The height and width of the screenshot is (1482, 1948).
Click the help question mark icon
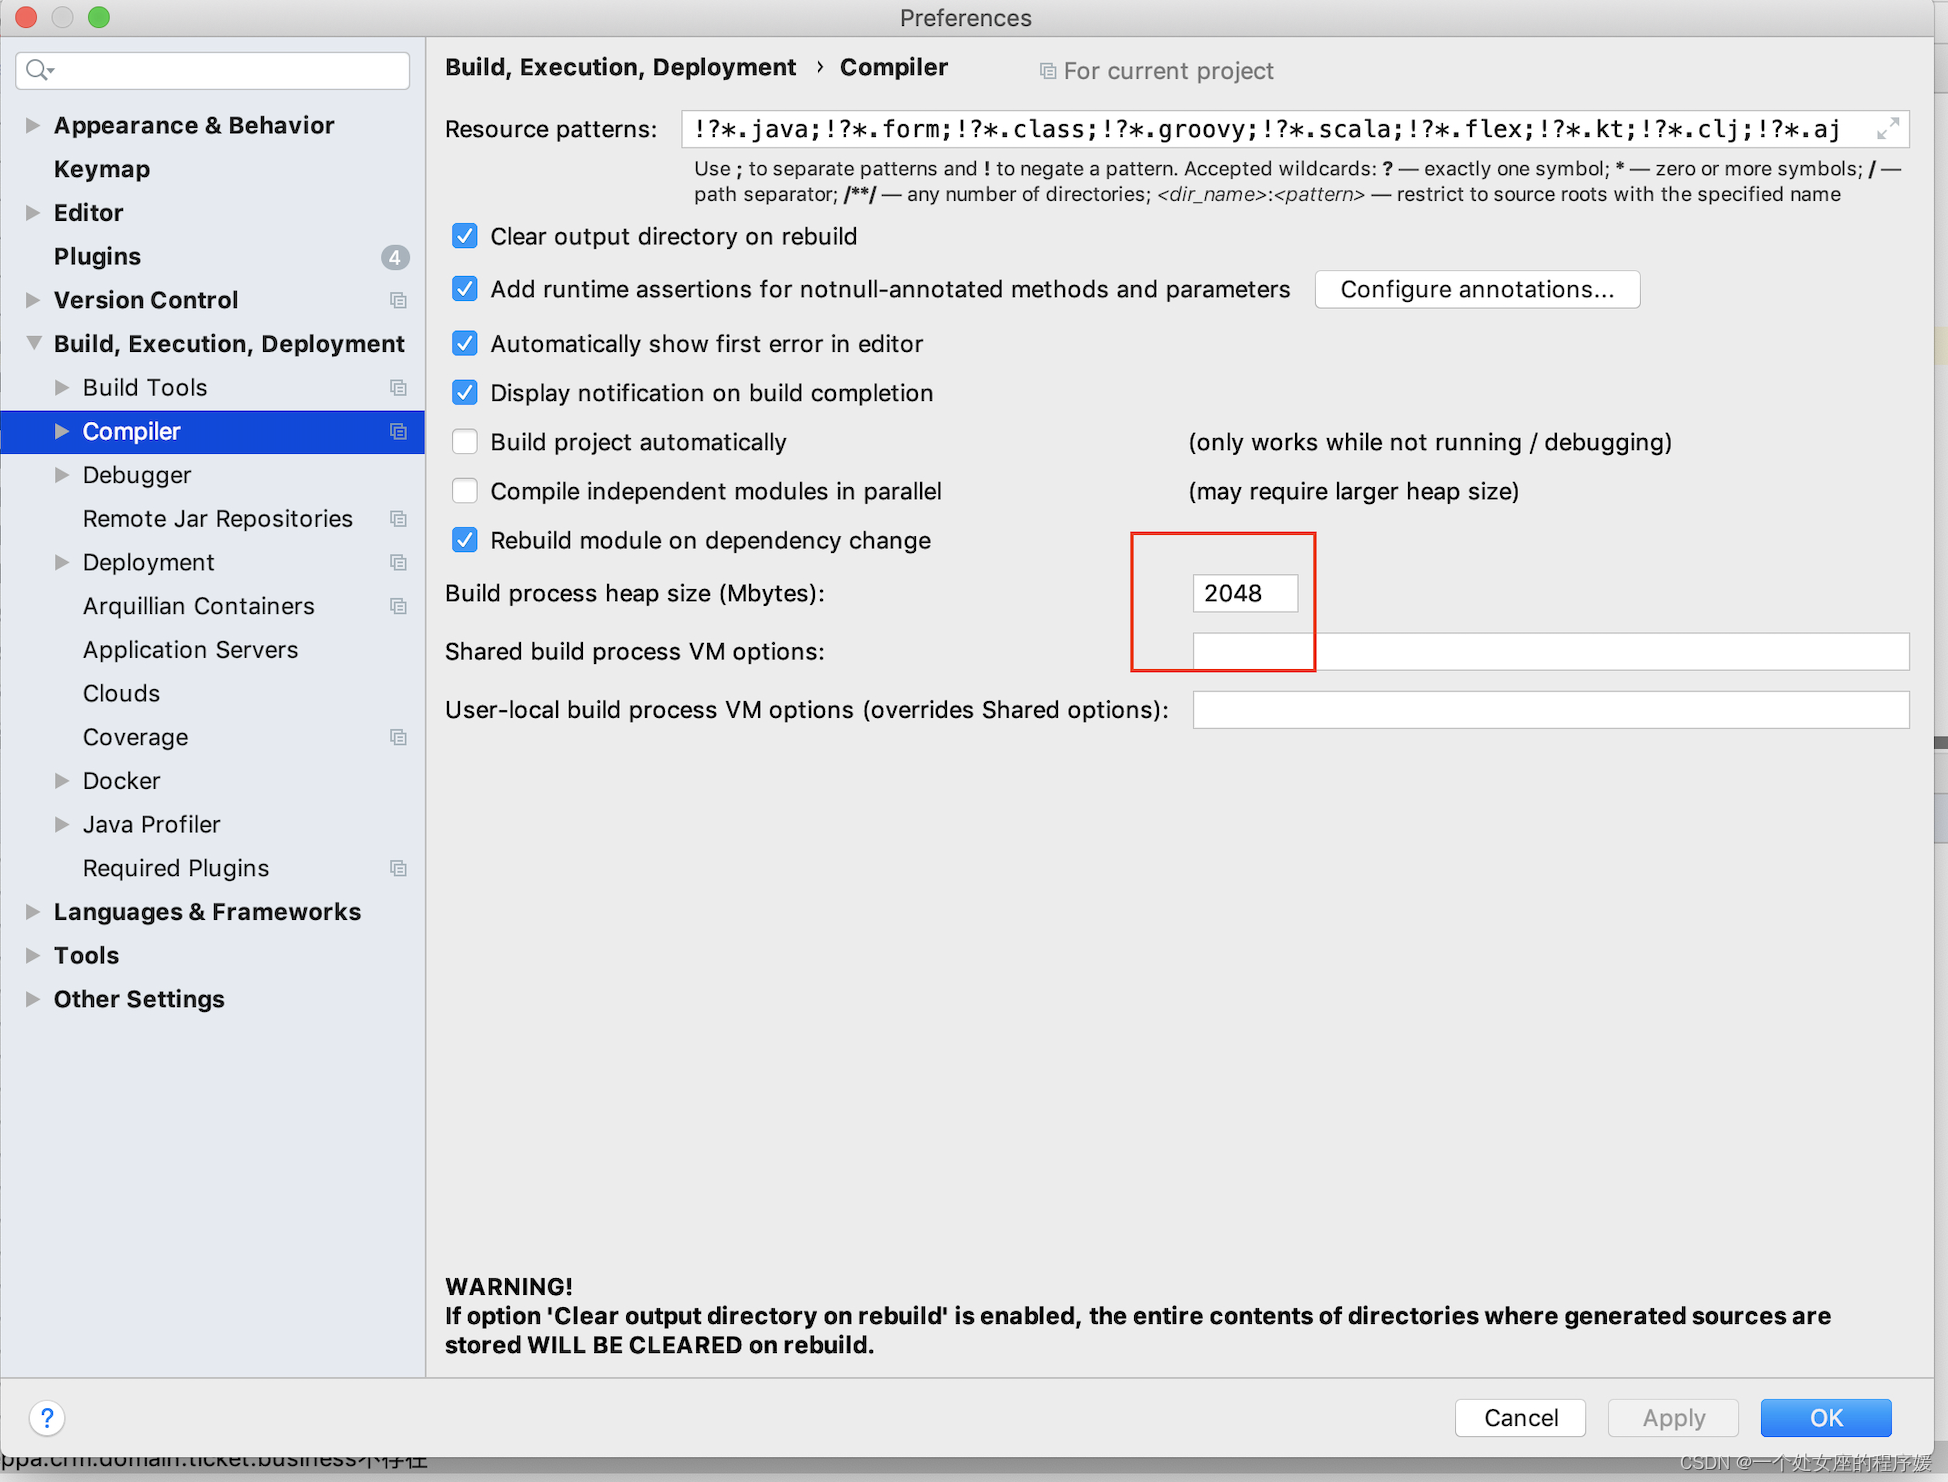click(47, 1417)
